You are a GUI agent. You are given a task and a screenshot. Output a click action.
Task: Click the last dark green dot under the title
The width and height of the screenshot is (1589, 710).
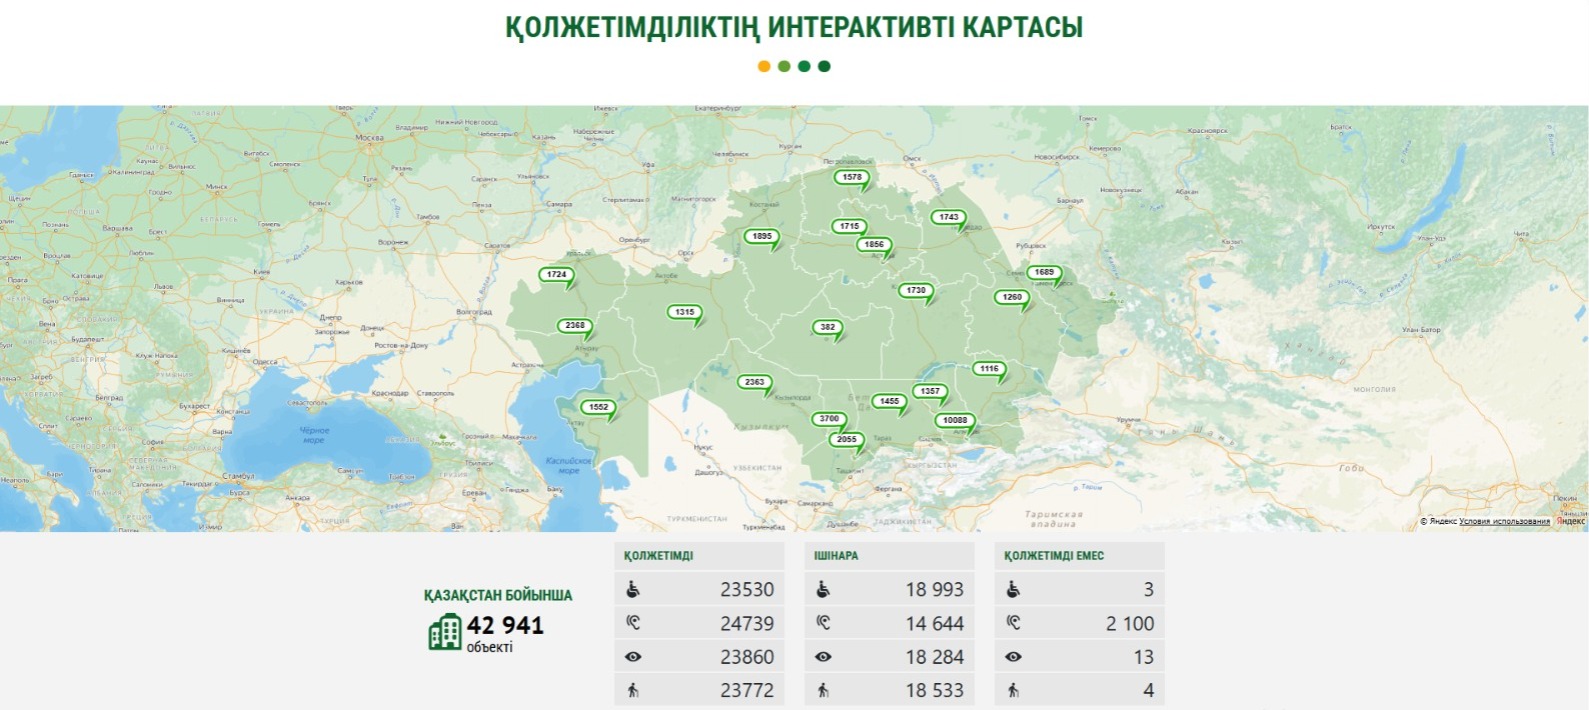[x=824, y=66]
